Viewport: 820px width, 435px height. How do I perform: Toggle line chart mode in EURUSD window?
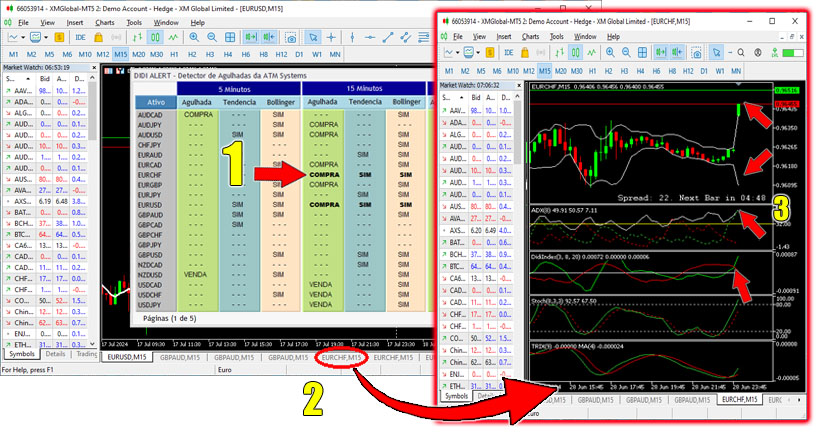[x=173, y=37]
